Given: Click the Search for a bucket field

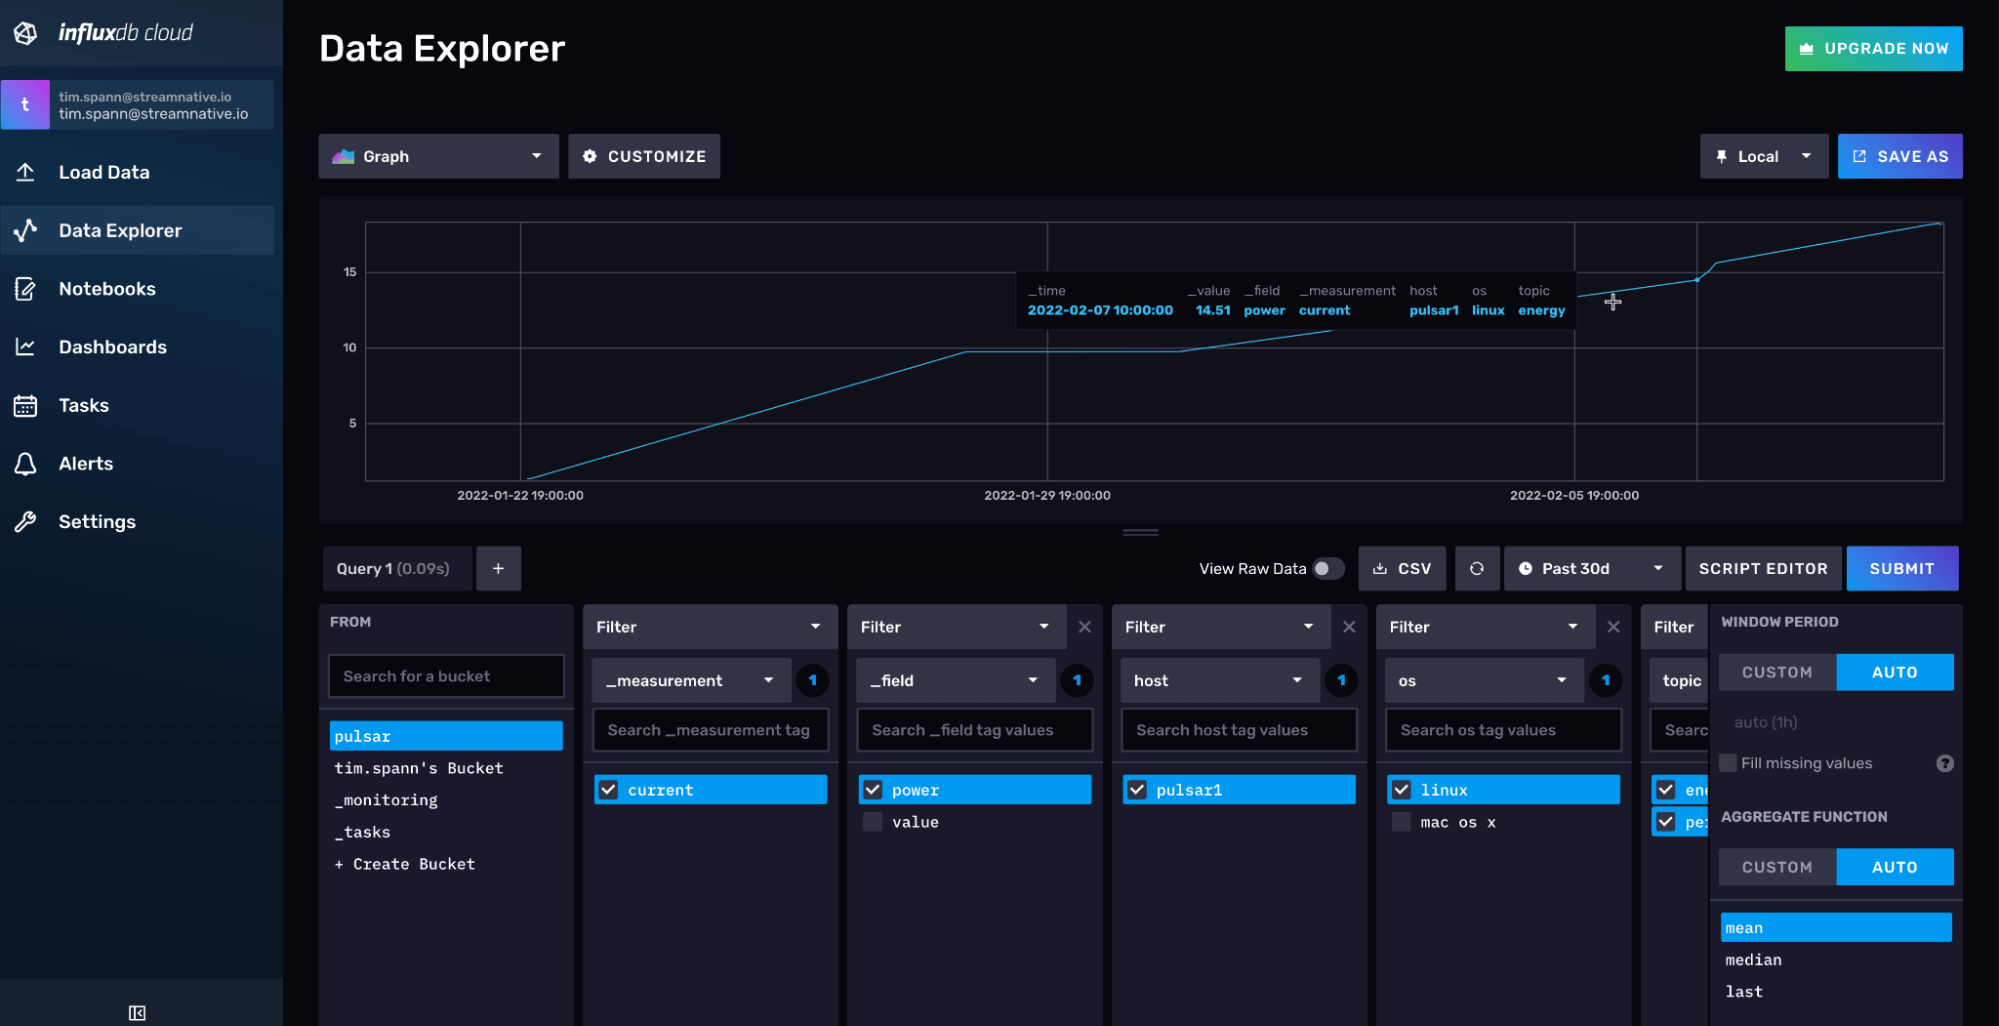Looking at the screenshot, I should pos(446,676).
